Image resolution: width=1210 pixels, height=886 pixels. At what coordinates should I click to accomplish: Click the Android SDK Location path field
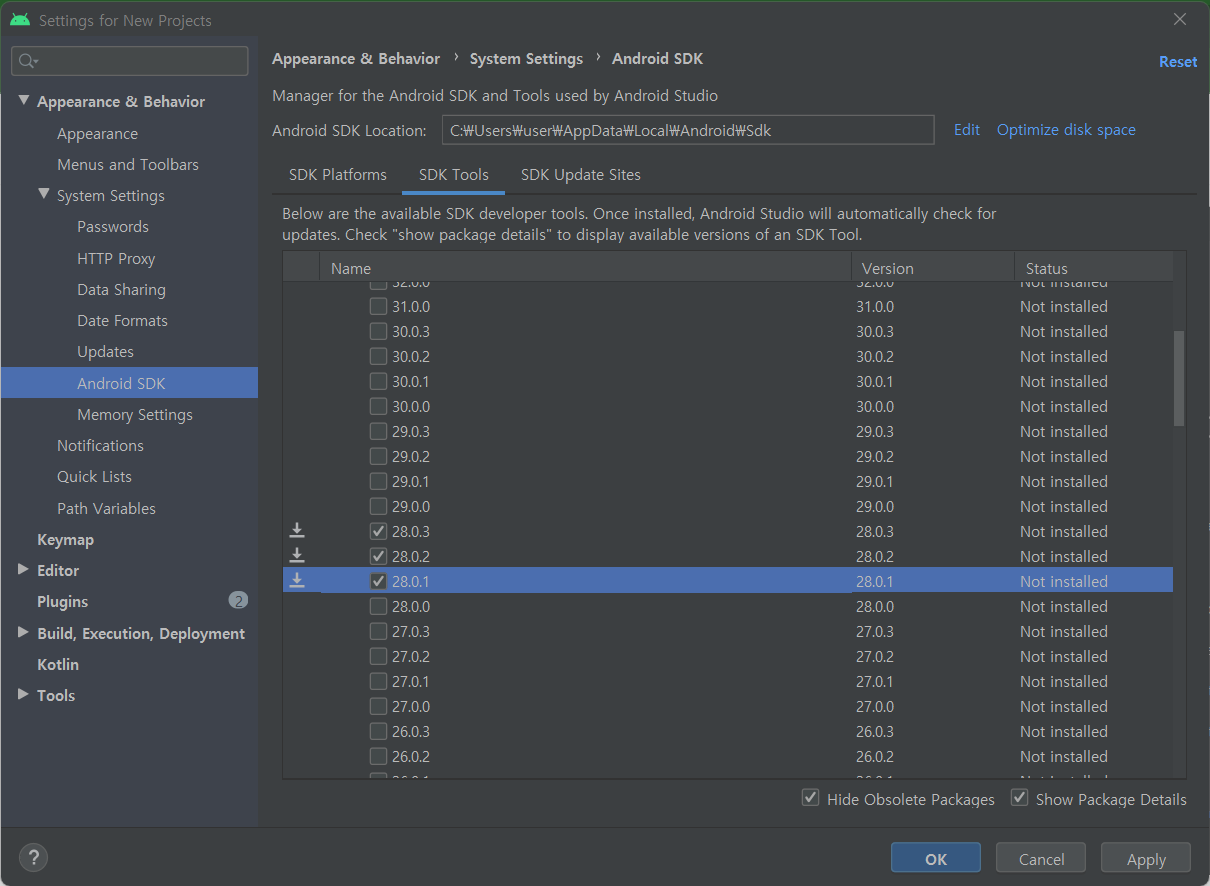pos(688,130)
